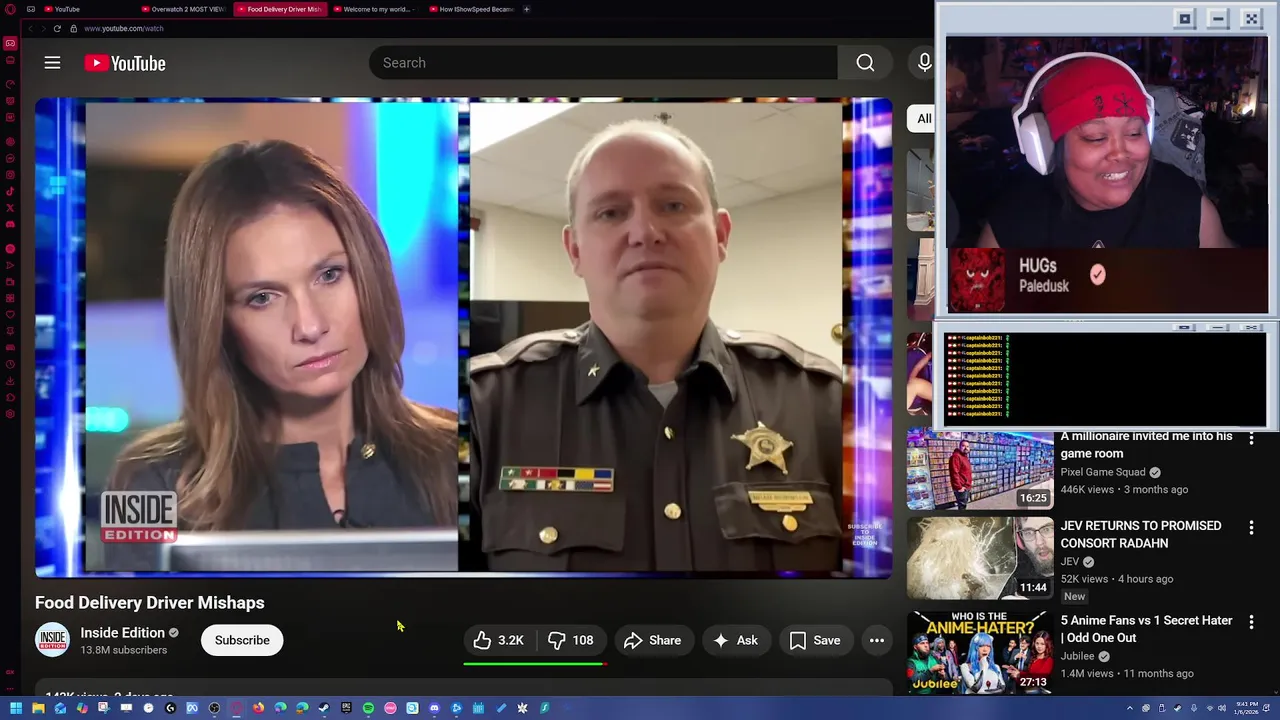Viewport: 1280px width, 720px height.
Task: Click the search magnifier button
Action: pos(865,63)
